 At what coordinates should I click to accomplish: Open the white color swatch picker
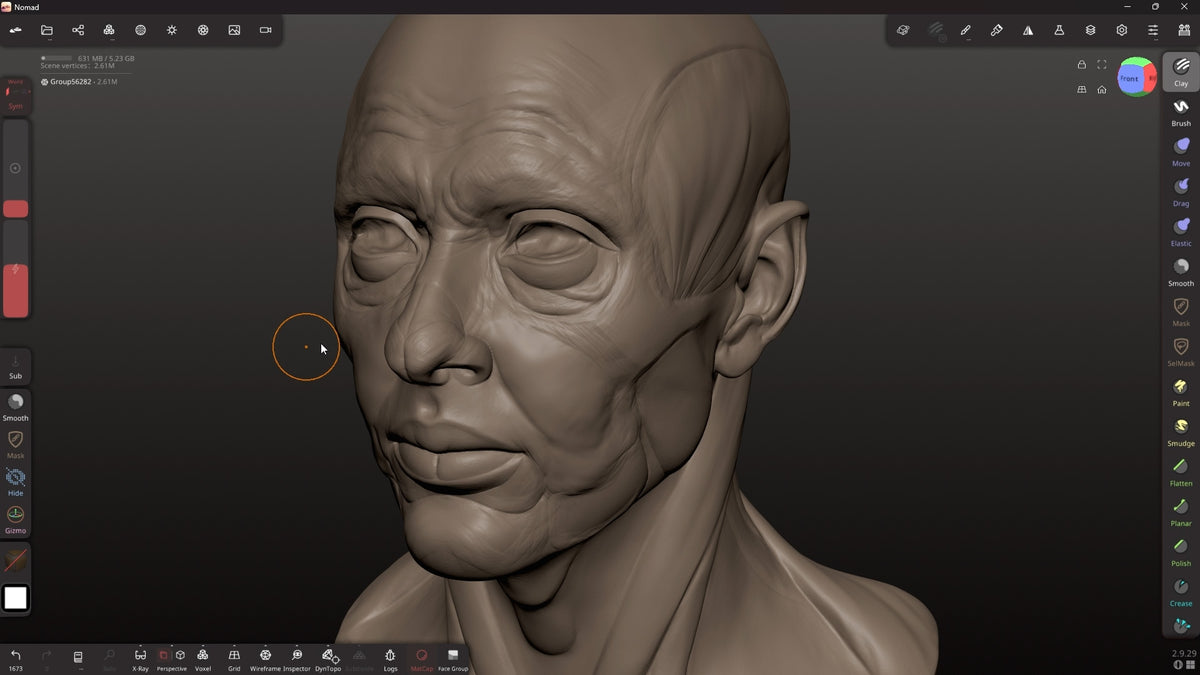[16, 598]
